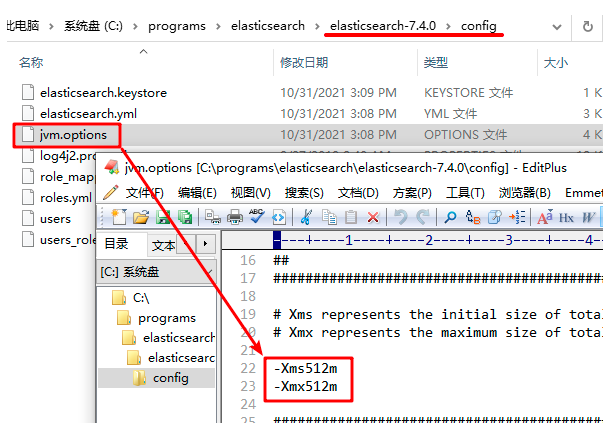The height and width of the screenshot is (423, 603).
Task: Open the 文档(D) menu
Action: (x=358, y=193)
